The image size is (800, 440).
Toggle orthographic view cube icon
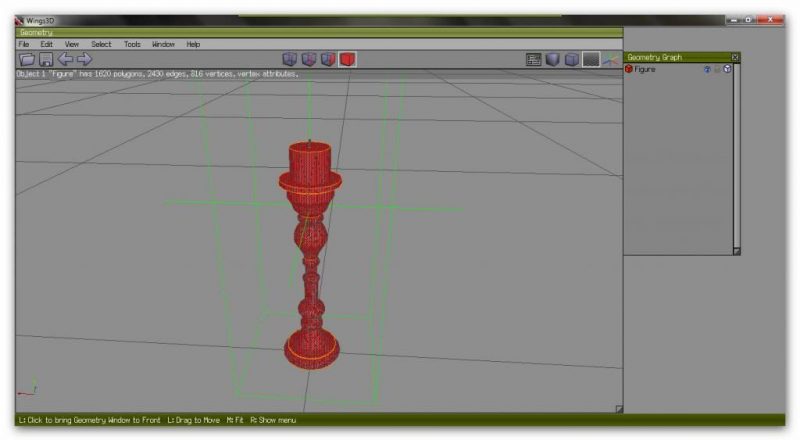pos(572,60)
